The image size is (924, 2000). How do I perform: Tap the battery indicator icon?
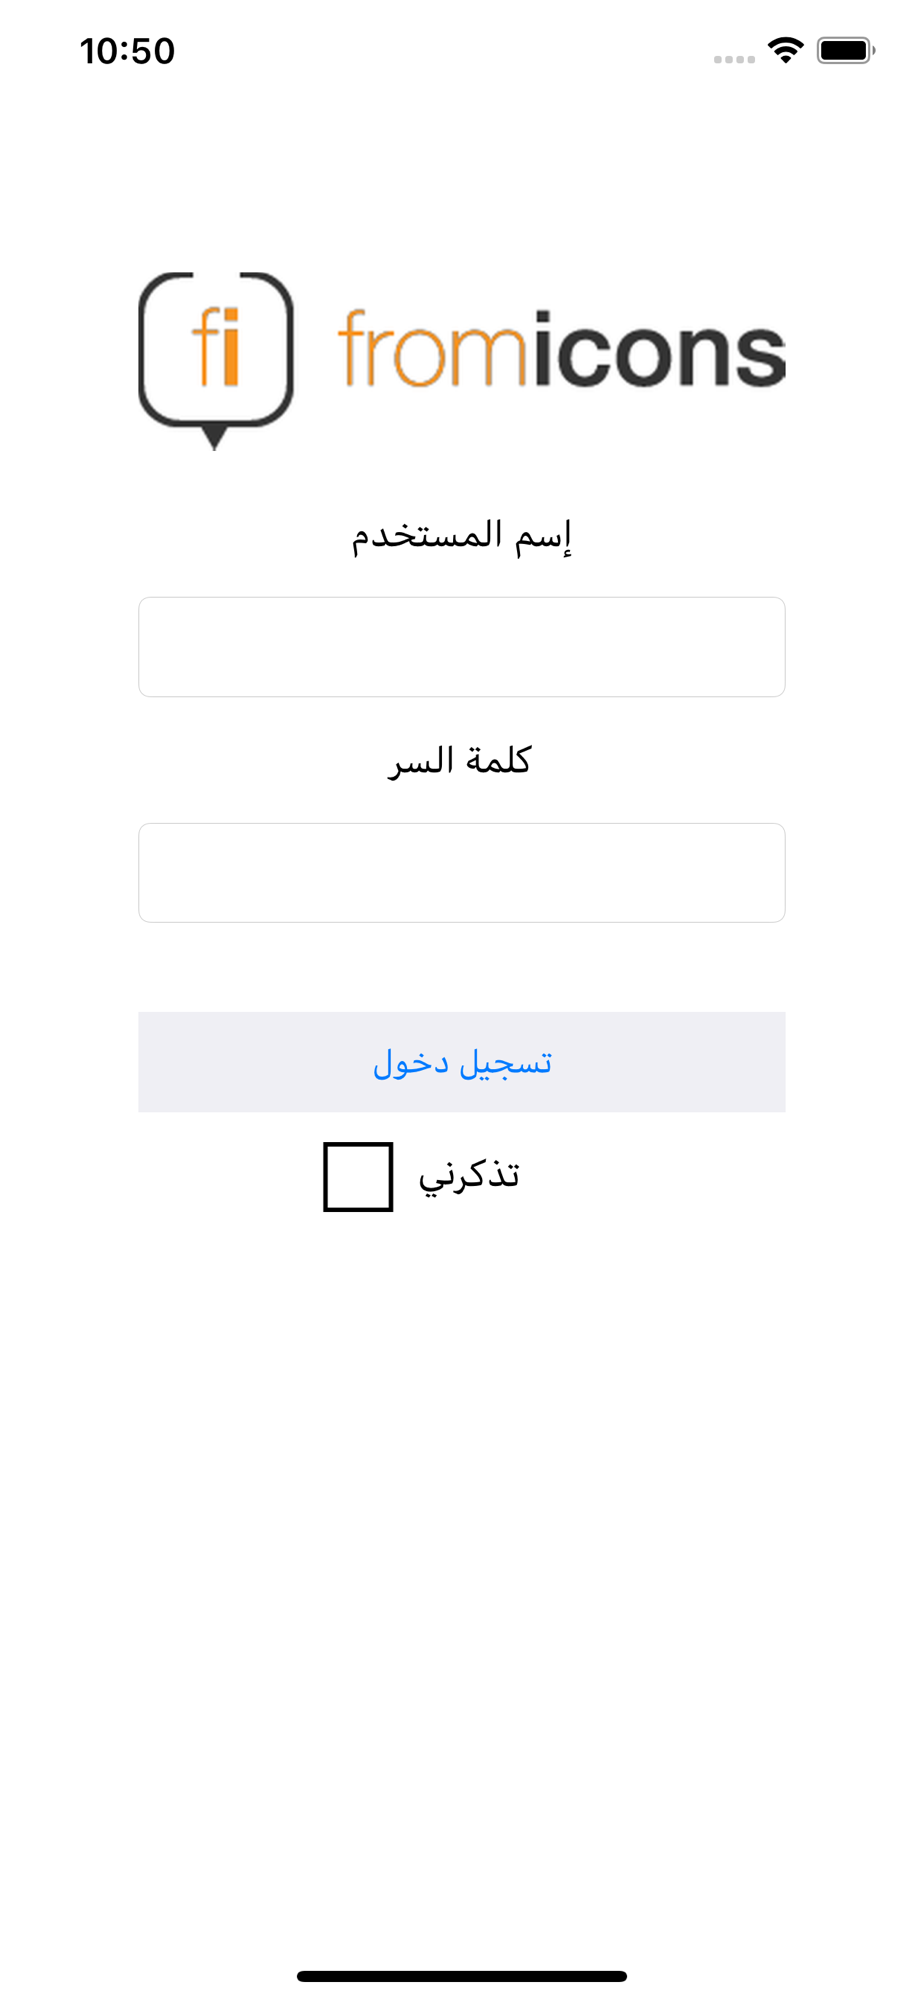point(846,50)
